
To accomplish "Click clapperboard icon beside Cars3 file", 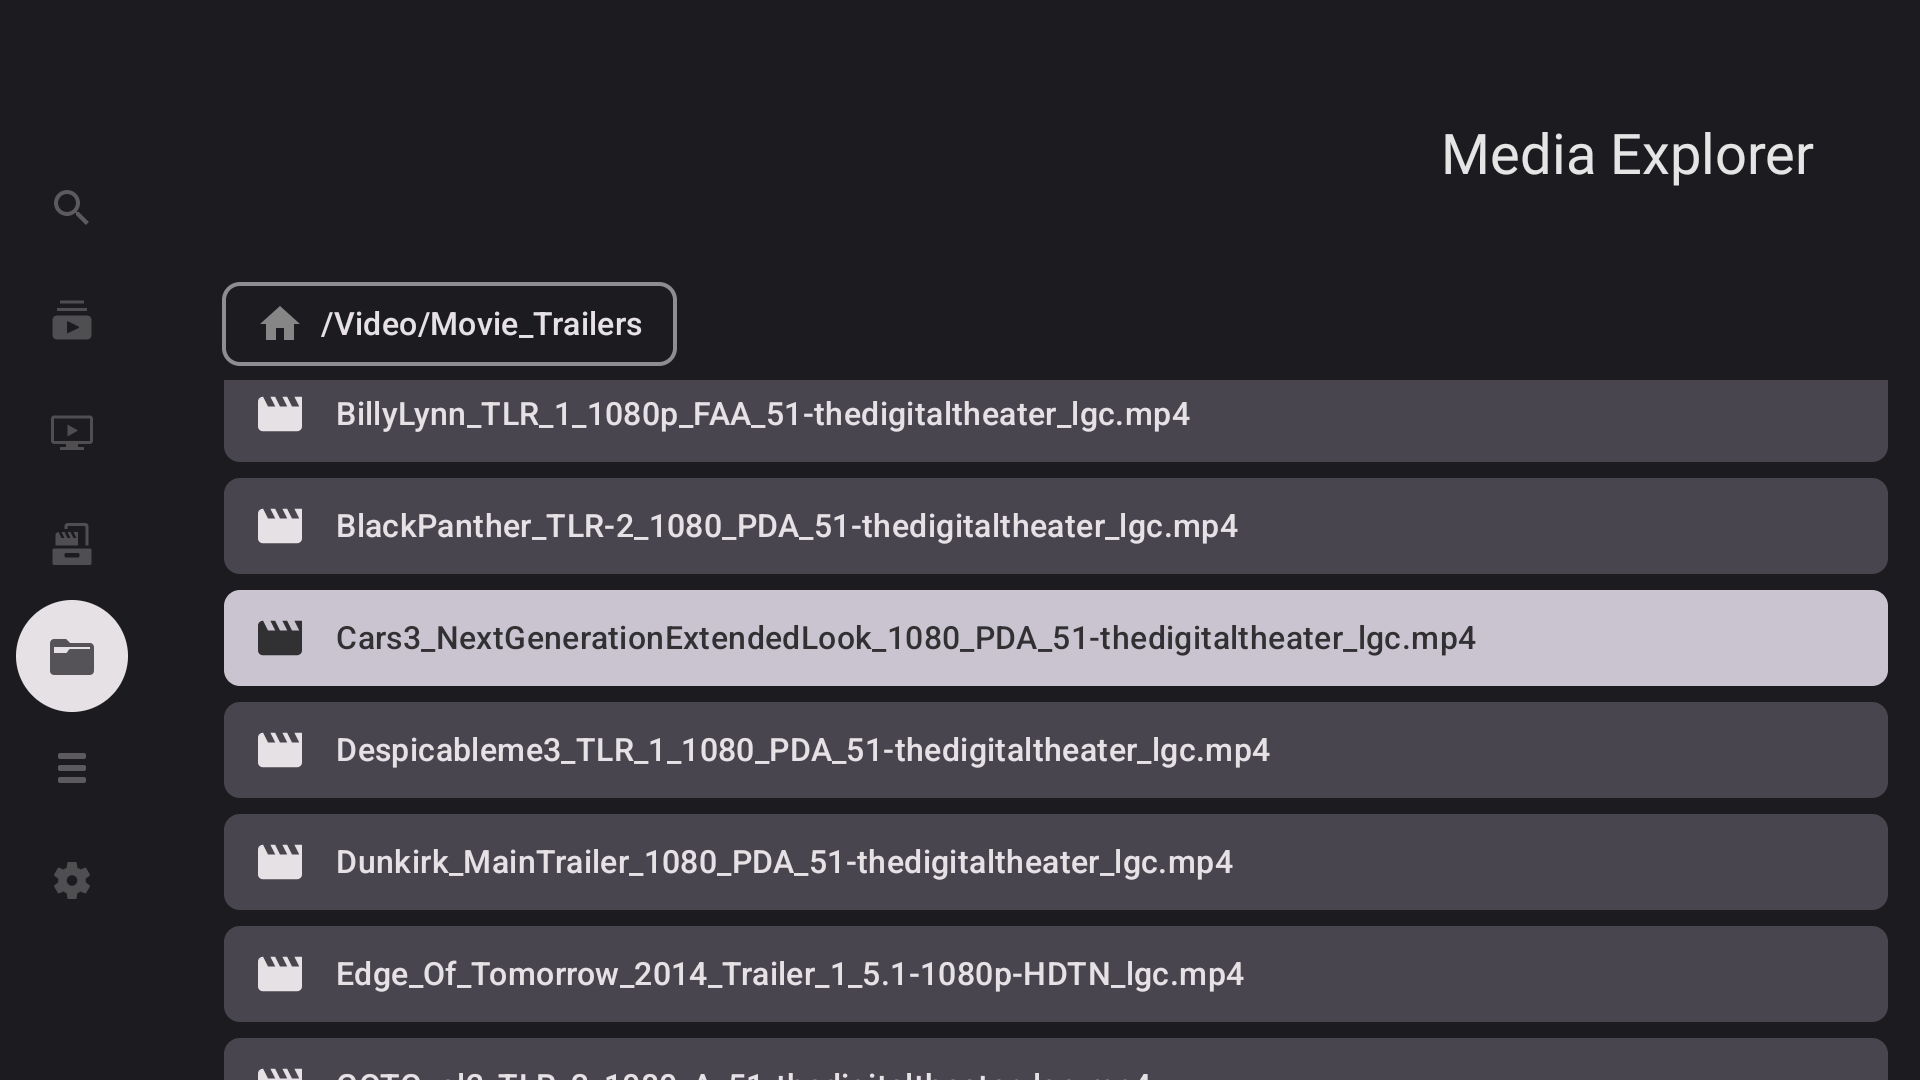I will click(x=280, y=638).
